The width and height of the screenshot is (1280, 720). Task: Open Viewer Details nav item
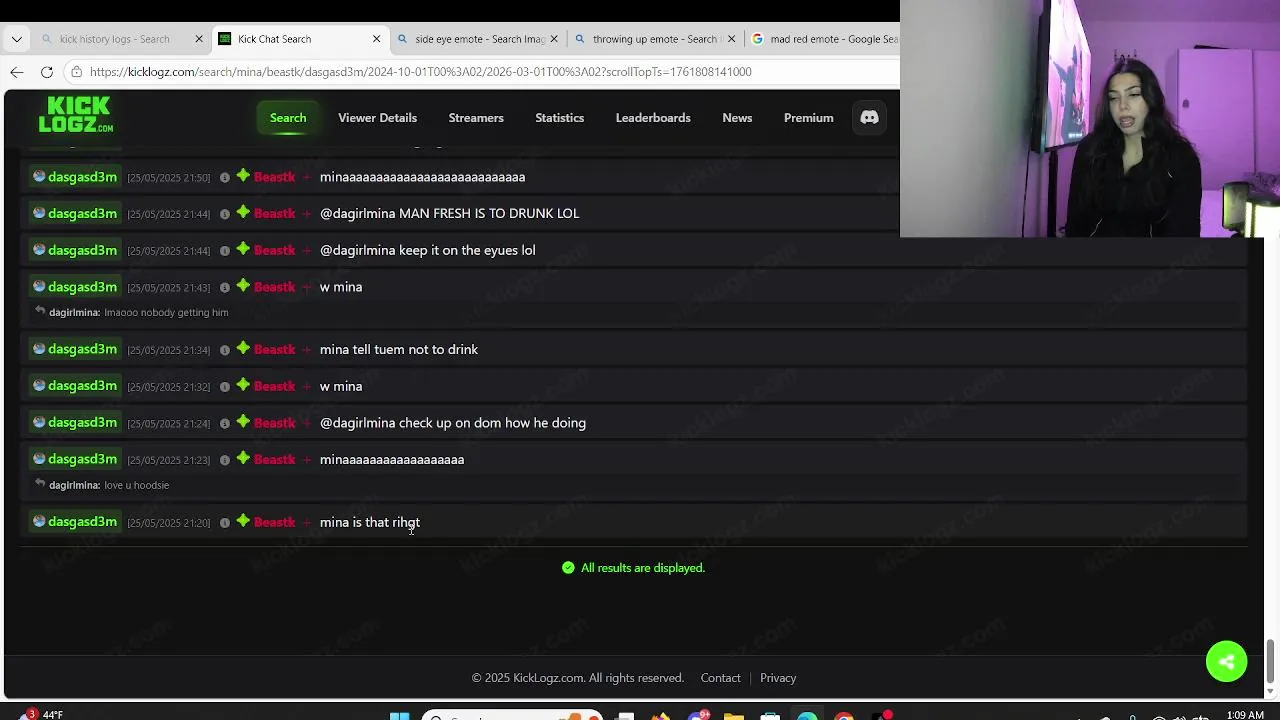point(377,118)
